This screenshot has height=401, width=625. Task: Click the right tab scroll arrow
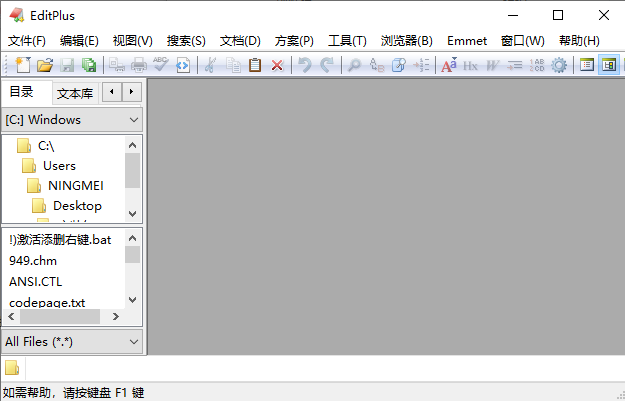[131, 92]
